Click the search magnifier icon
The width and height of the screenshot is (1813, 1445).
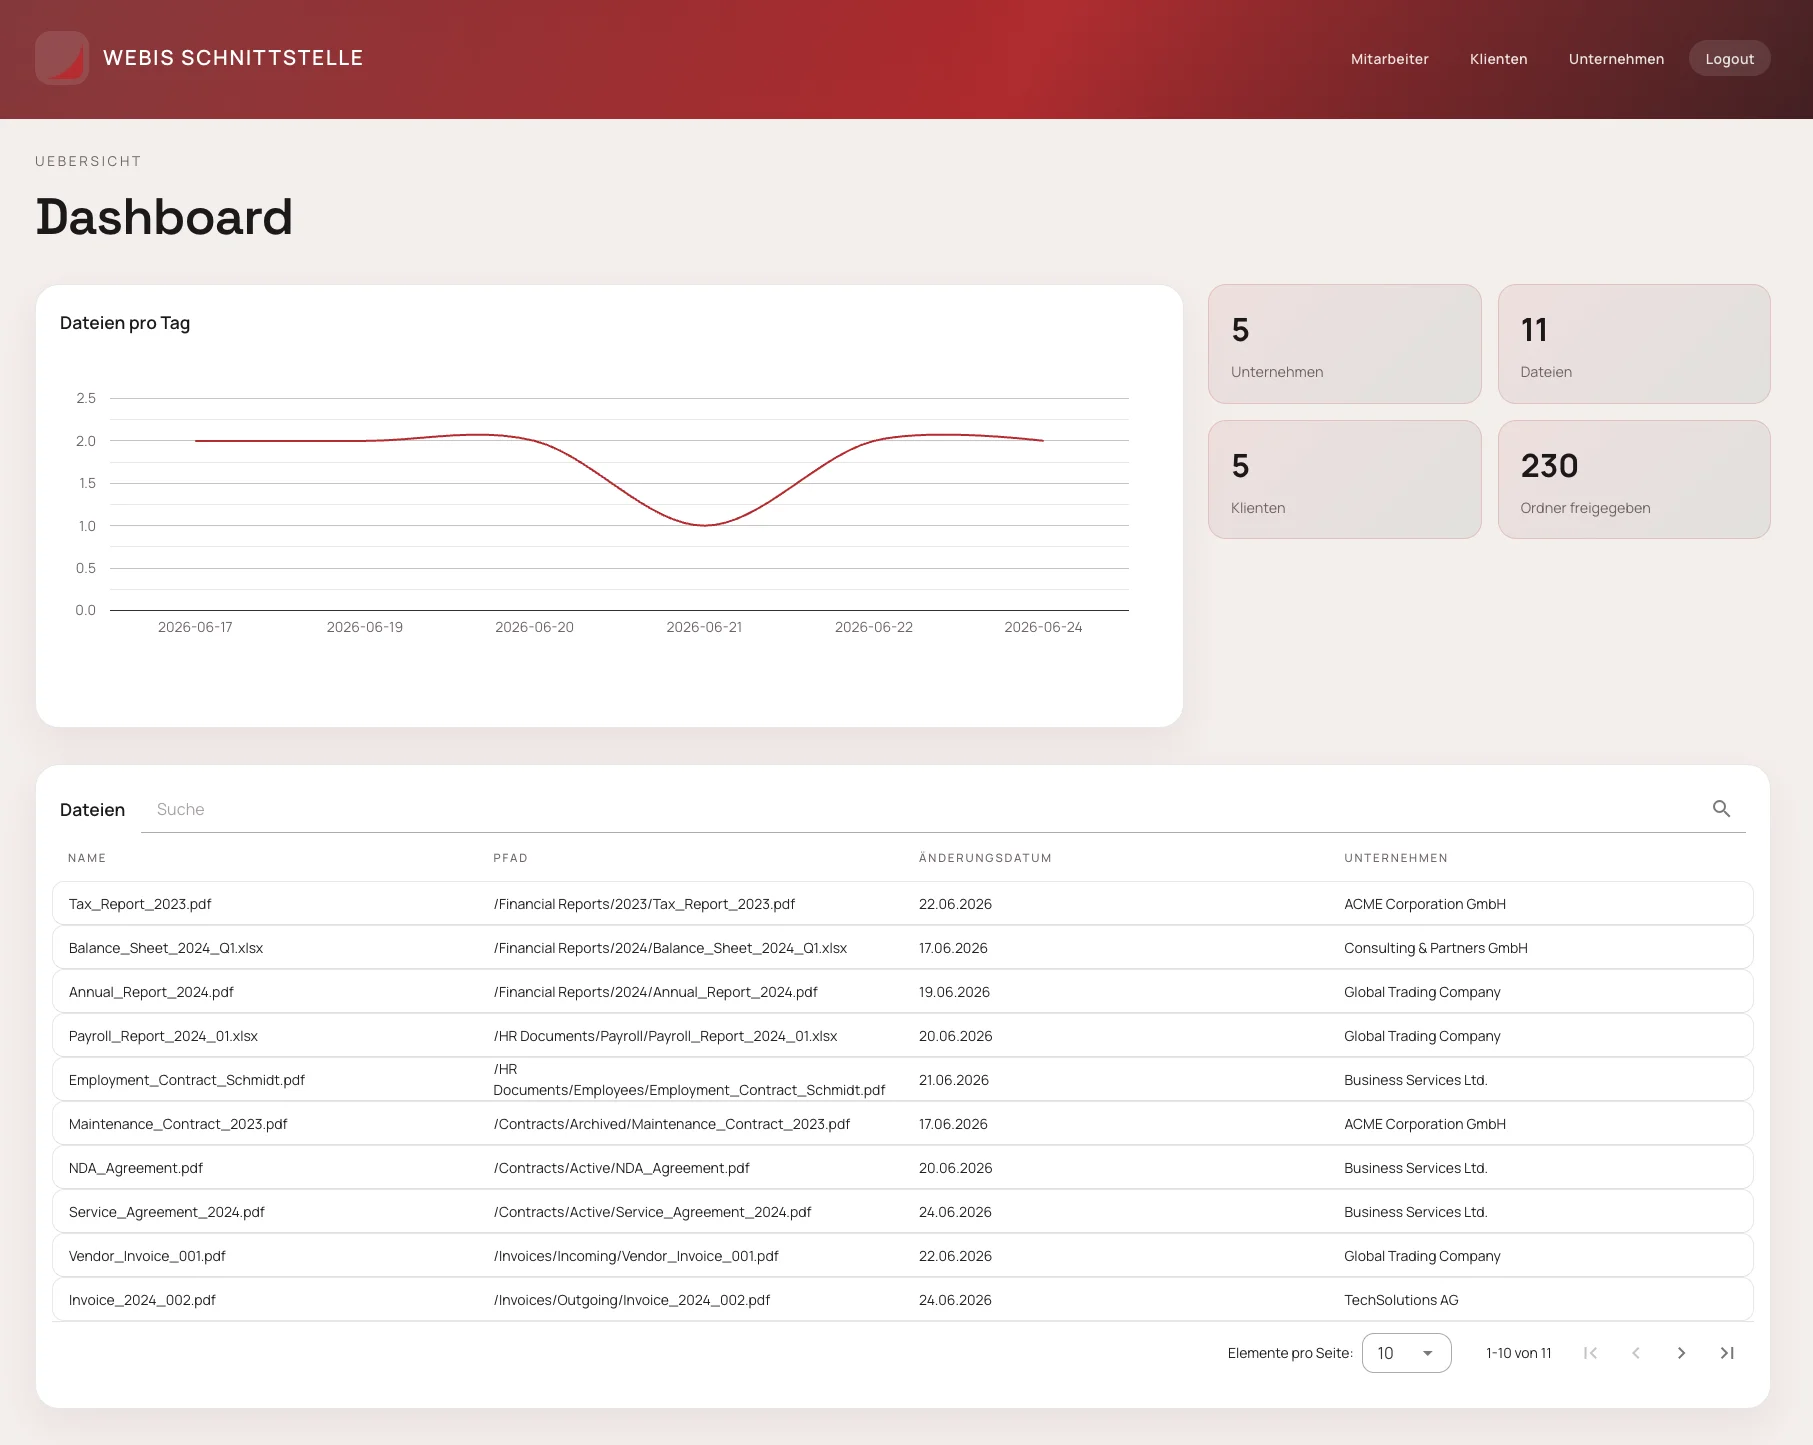pyautogui.click(x=1721, y=809)
